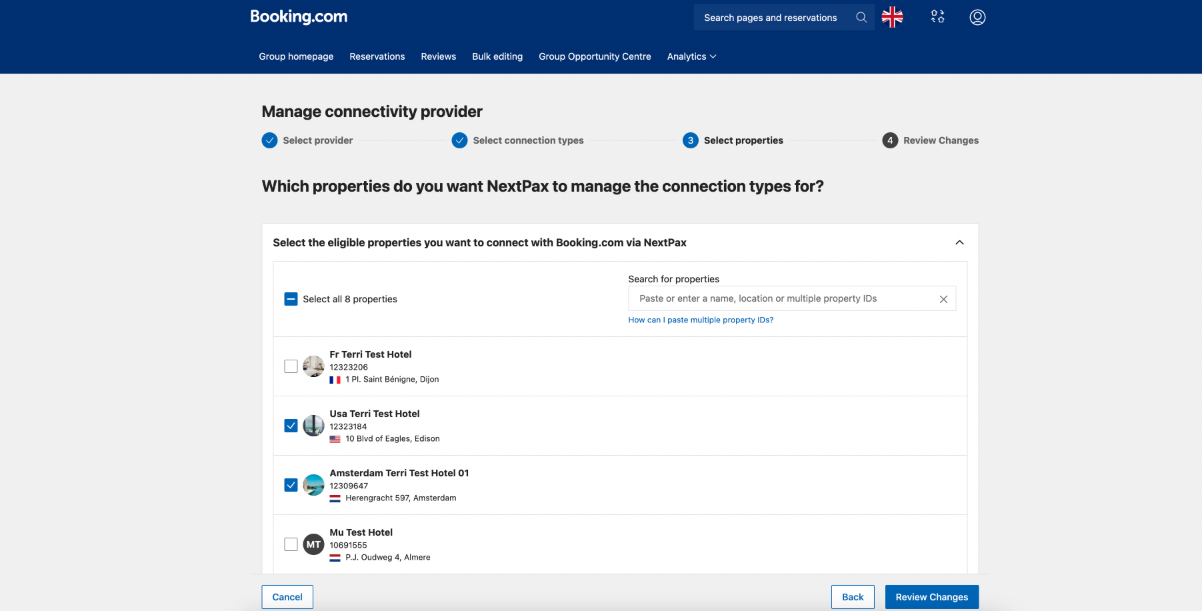Open the Booking.com logo home link
The image size is (1202, 611).
tap(298, 17)
